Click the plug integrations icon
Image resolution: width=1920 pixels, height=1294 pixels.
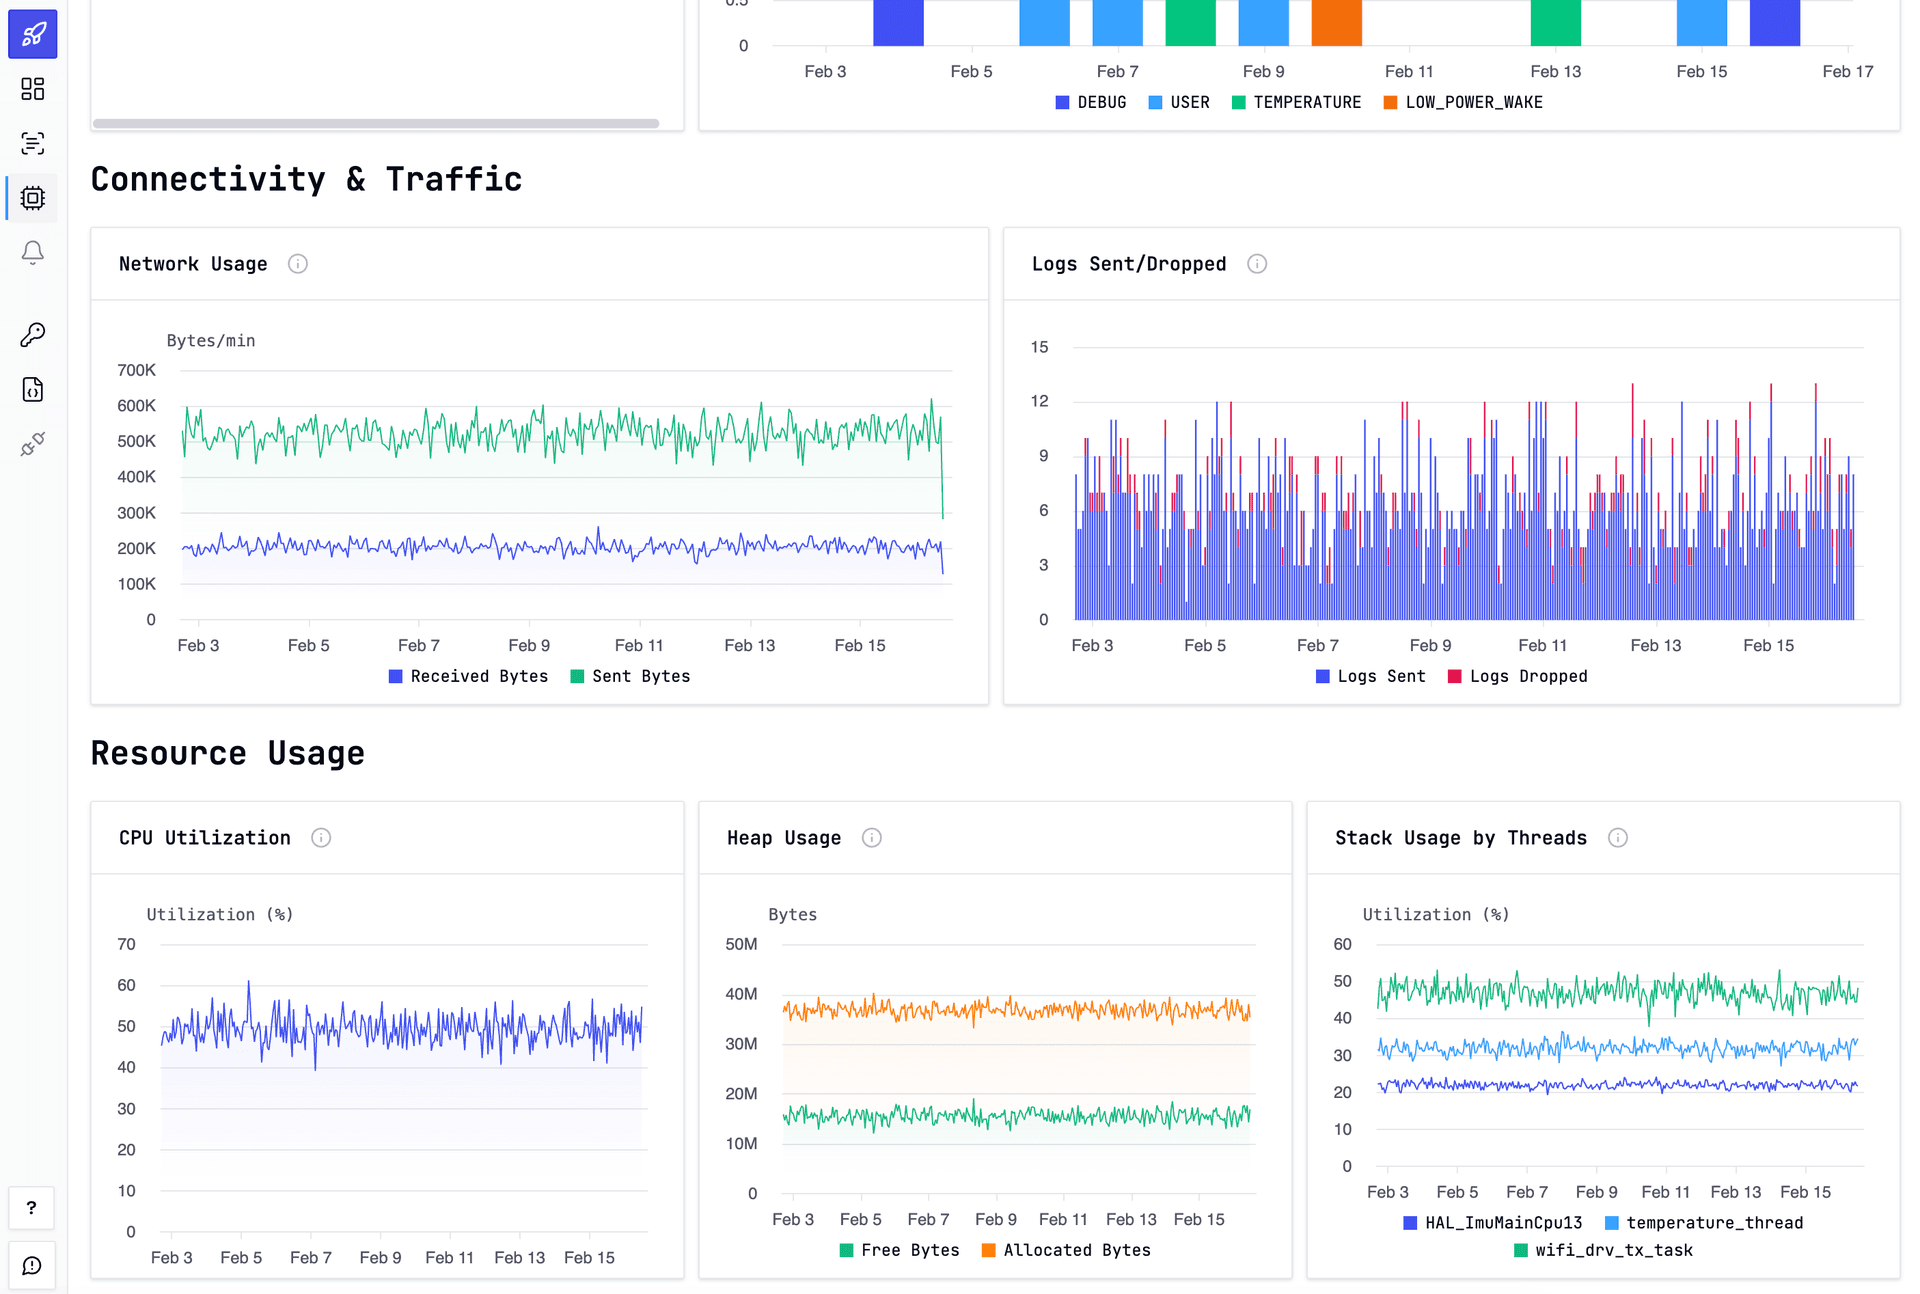pyautogui.click(x=33, y=444)
